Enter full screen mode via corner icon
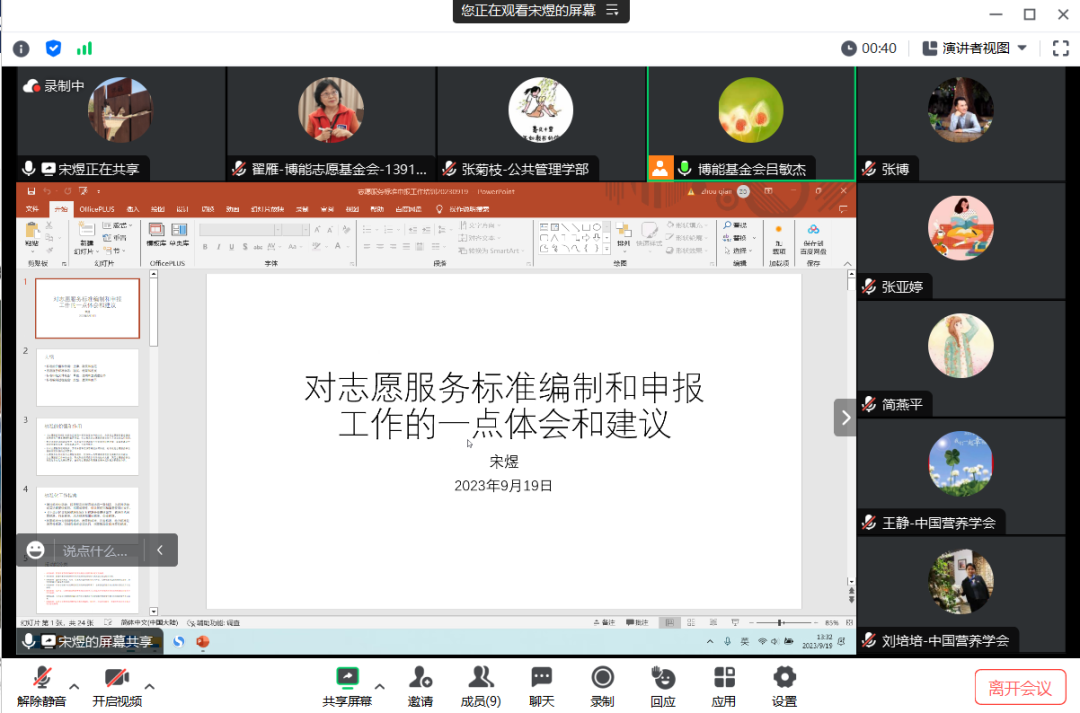1080x713 pixels. (1060, 48)
